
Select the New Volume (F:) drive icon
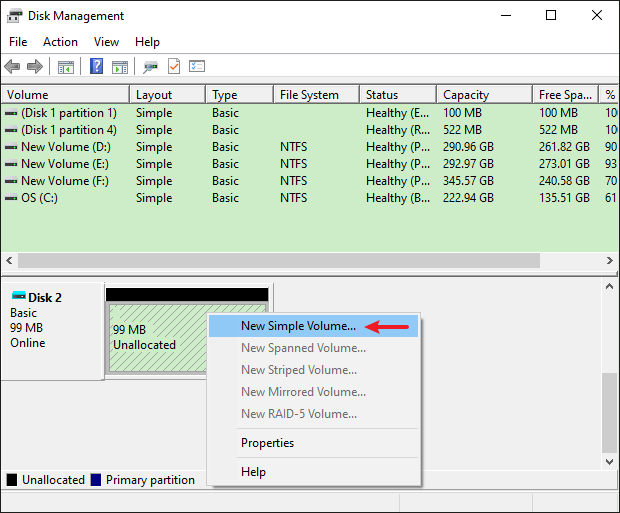click(11, 181)
